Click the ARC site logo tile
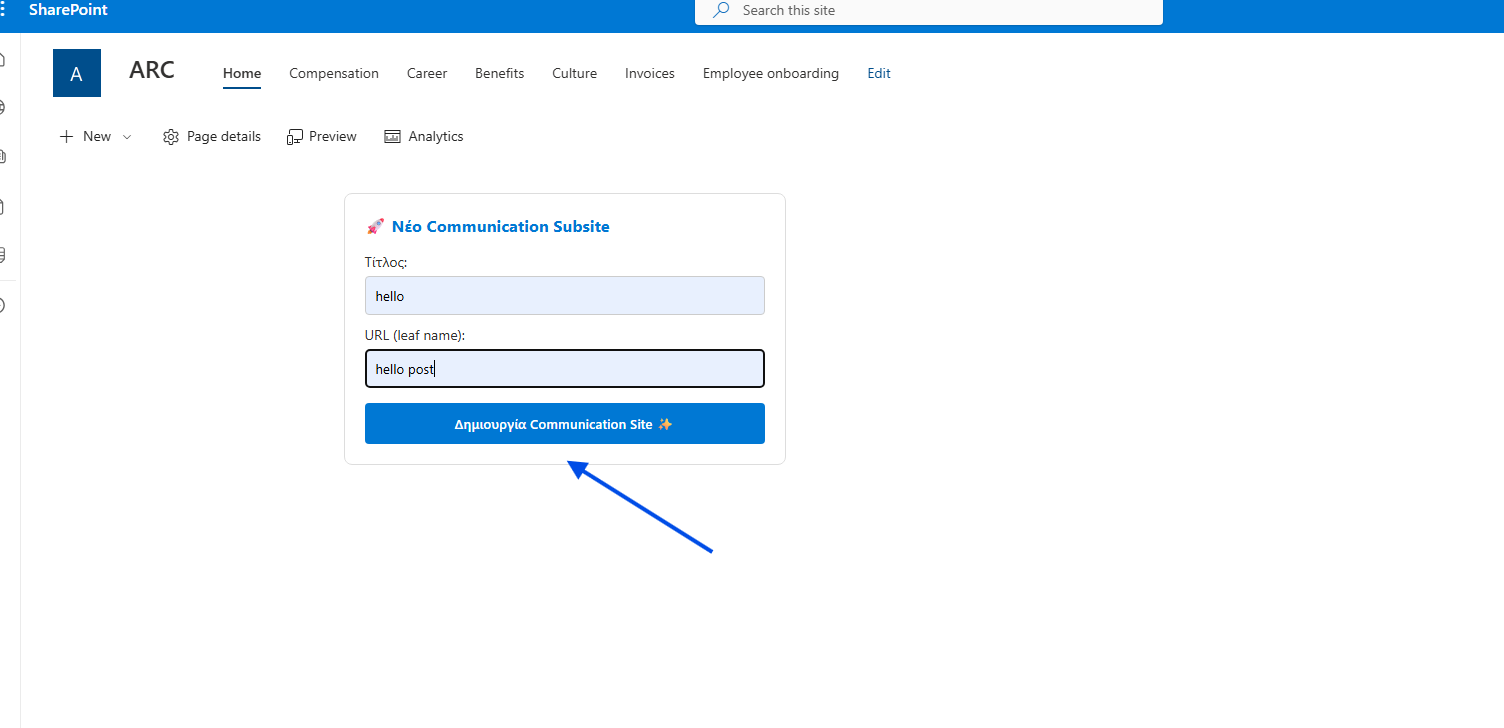 [77, 73]
